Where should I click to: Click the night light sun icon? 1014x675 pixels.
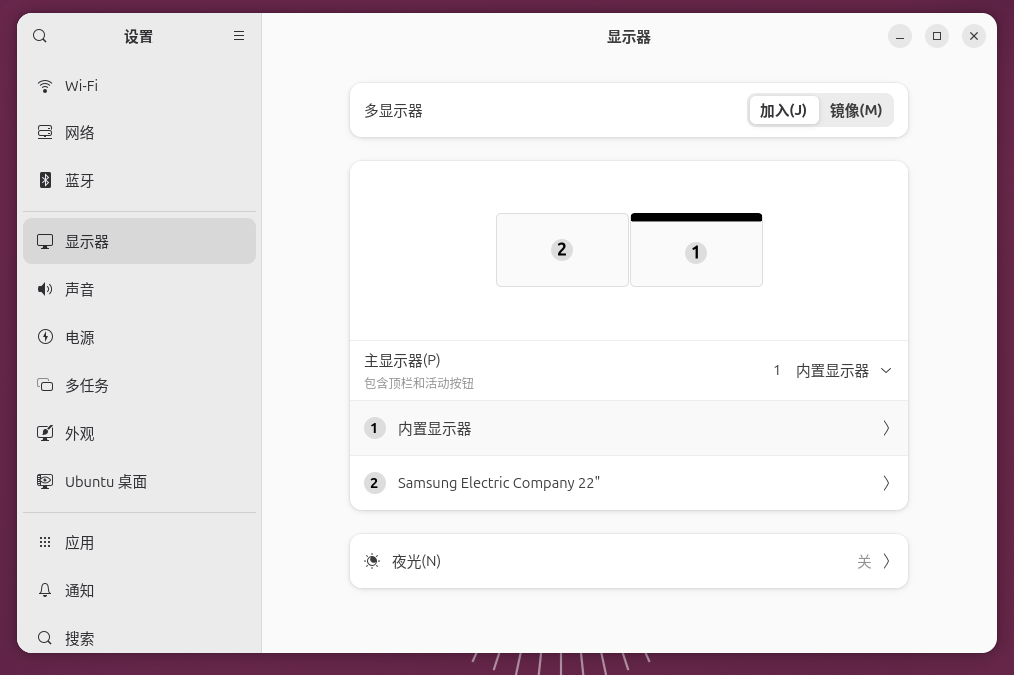coord(372,561)
